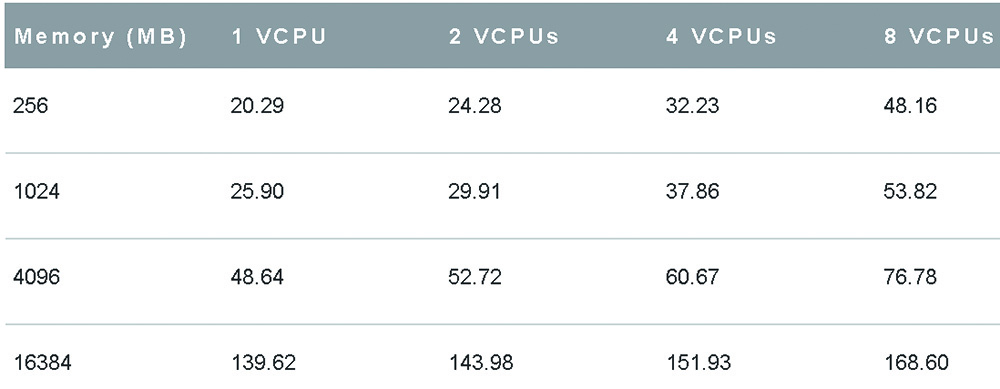1000x389 pixels.
Task: Click the 76.78 value cell
Action: (910, 277)
